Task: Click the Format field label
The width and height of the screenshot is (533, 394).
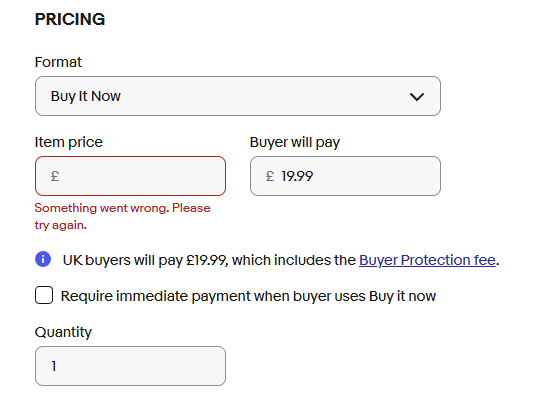Action: click(x=58, y=62)
